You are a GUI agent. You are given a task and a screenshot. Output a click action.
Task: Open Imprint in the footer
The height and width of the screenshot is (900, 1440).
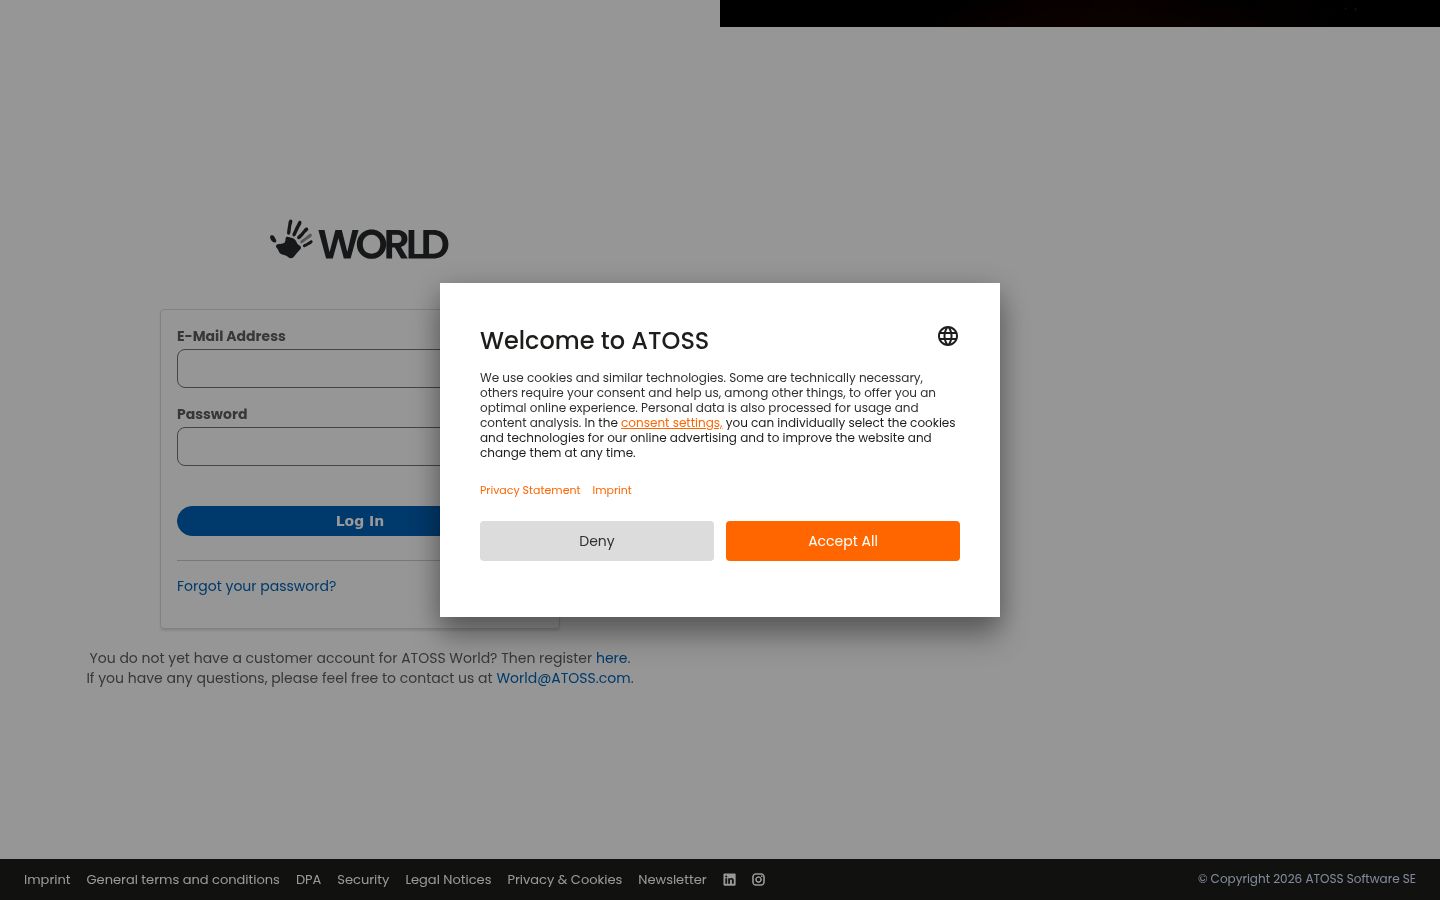tap(47, 880)
